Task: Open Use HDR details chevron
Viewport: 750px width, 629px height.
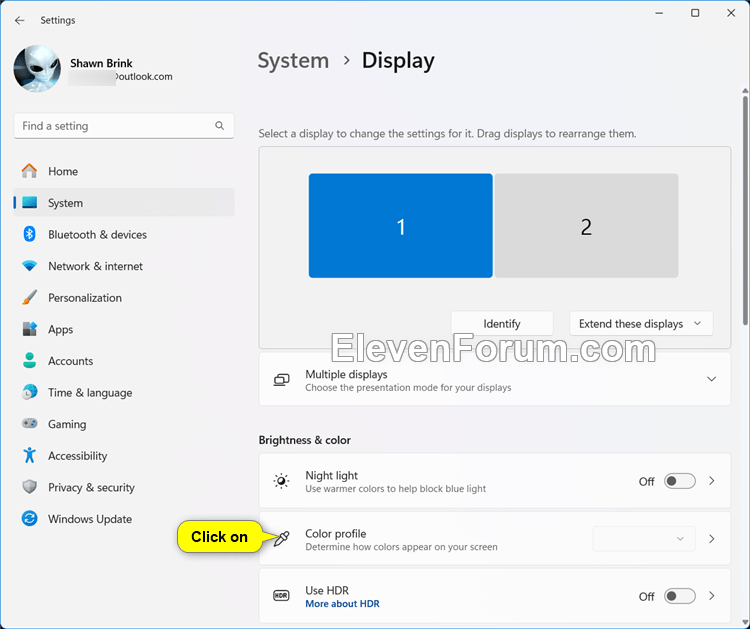Action: [x=712, y=596]
